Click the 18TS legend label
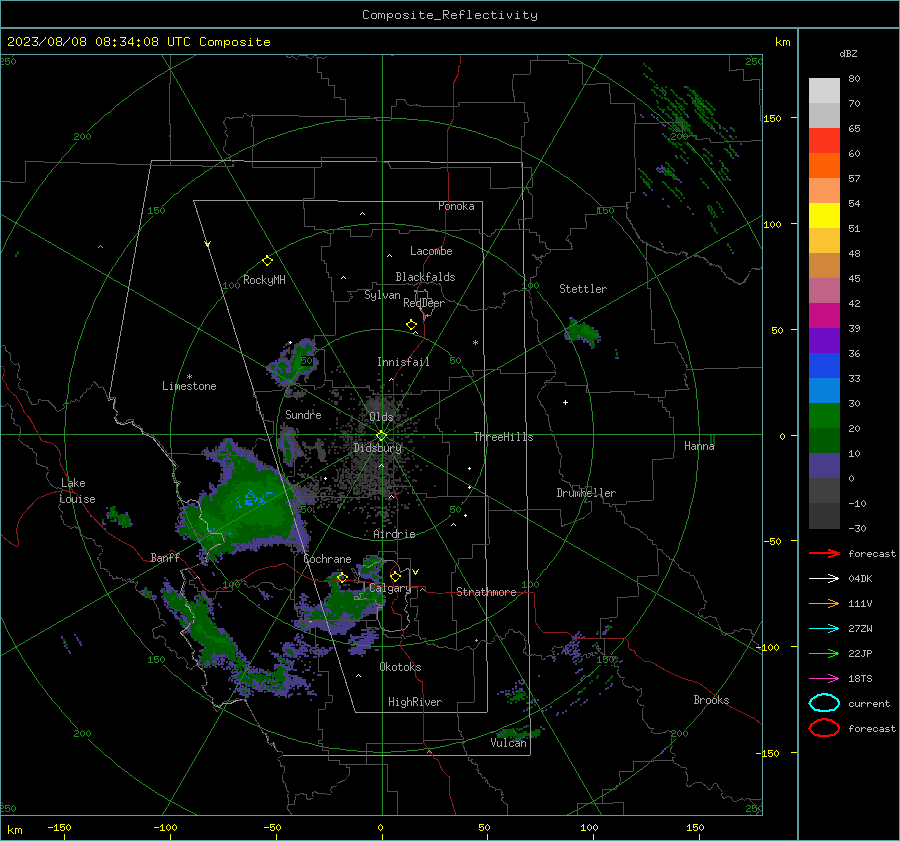900x841 pixels. (x=860, y=679)
